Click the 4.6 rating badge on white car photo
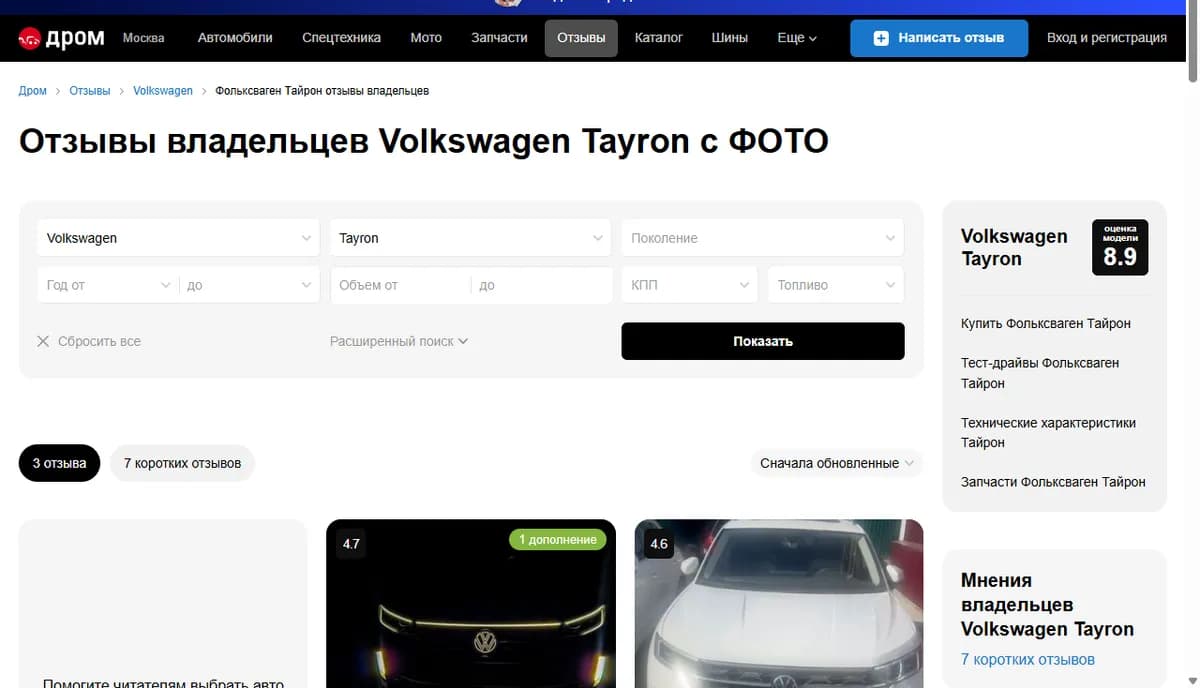 coord(659,544)
